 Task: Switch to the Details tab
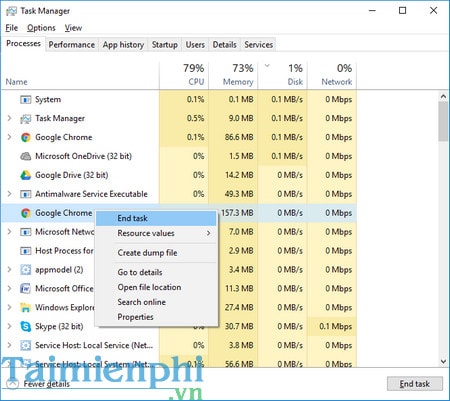click(x=225, y=45)
